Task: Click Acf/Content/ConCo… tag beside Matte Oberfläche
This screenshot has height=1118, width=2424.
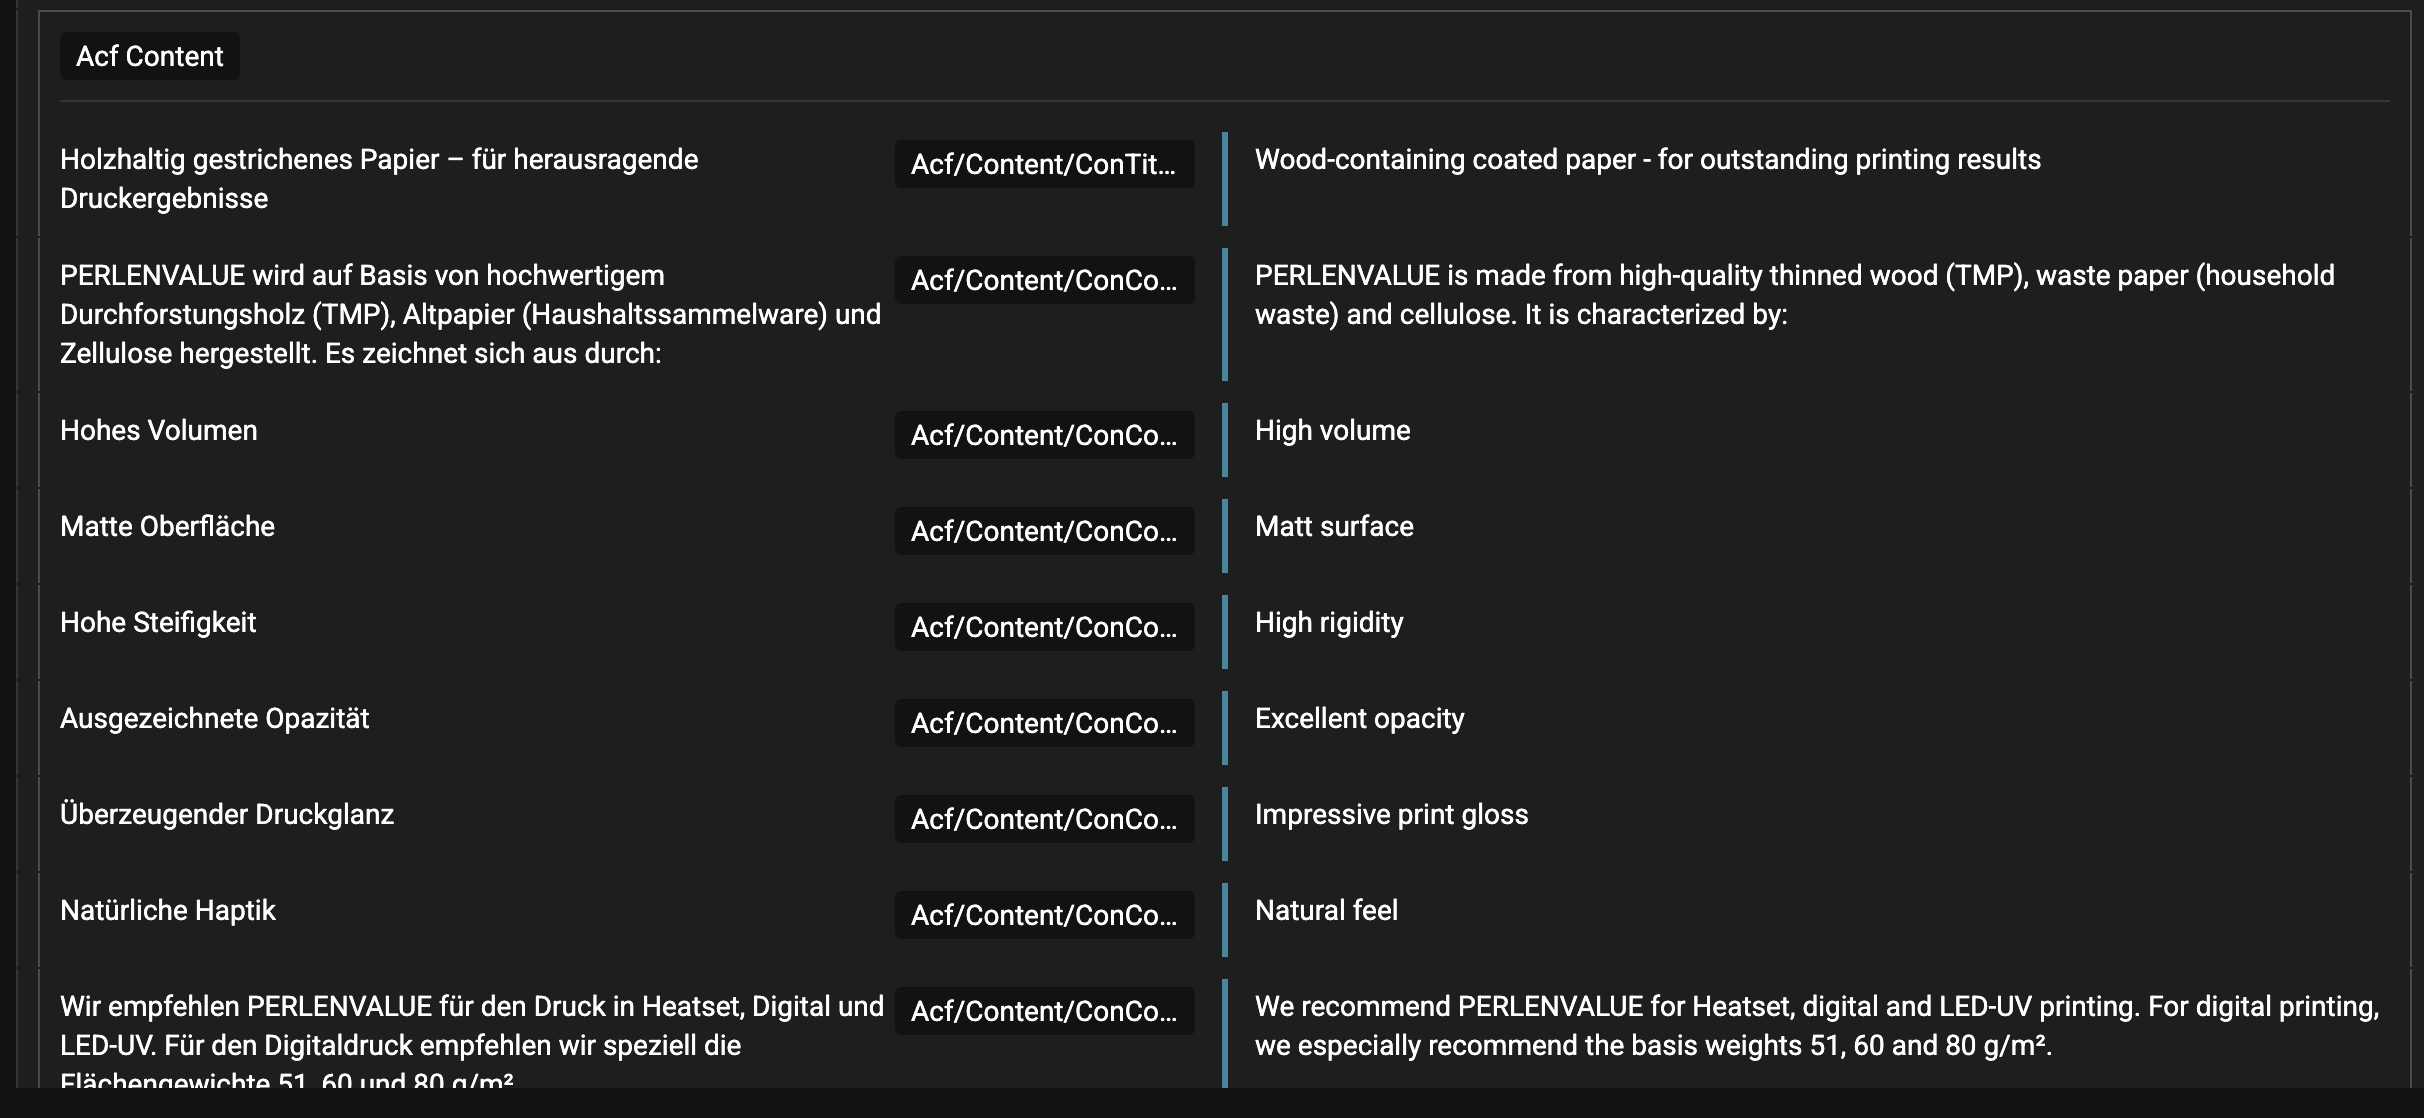Action: point(1044,531)
